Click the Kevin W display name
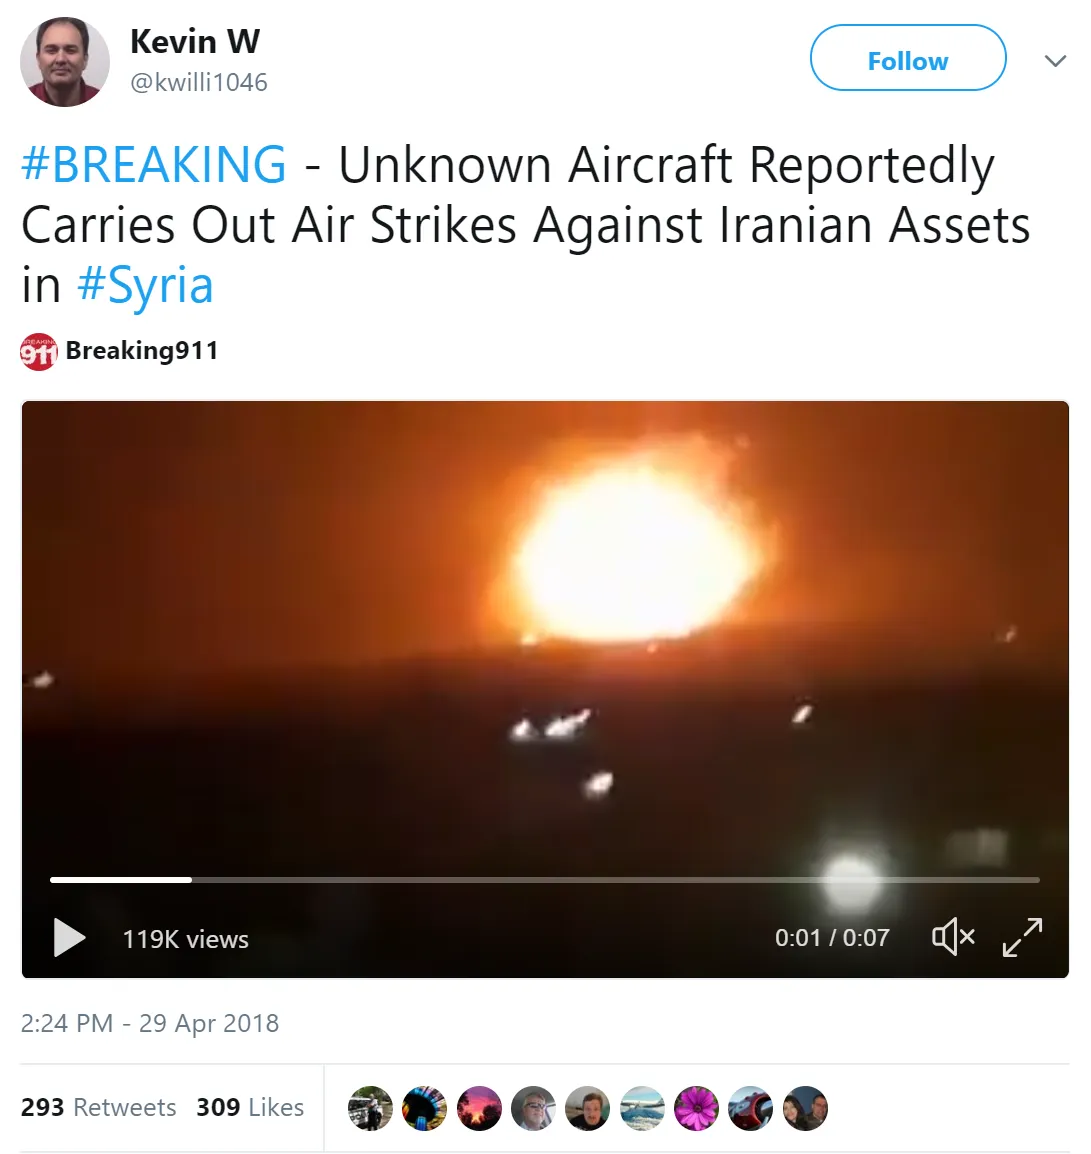 (195, 41)
